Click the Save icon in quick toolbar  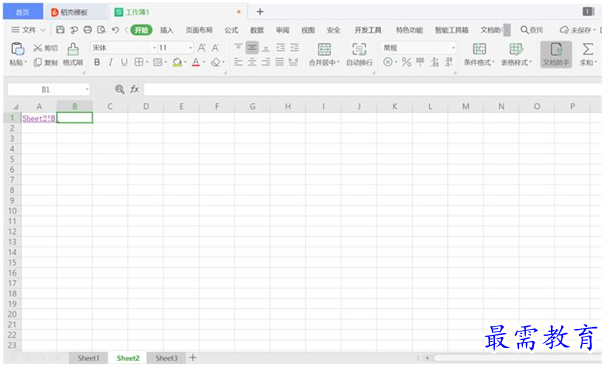(60, 30)
